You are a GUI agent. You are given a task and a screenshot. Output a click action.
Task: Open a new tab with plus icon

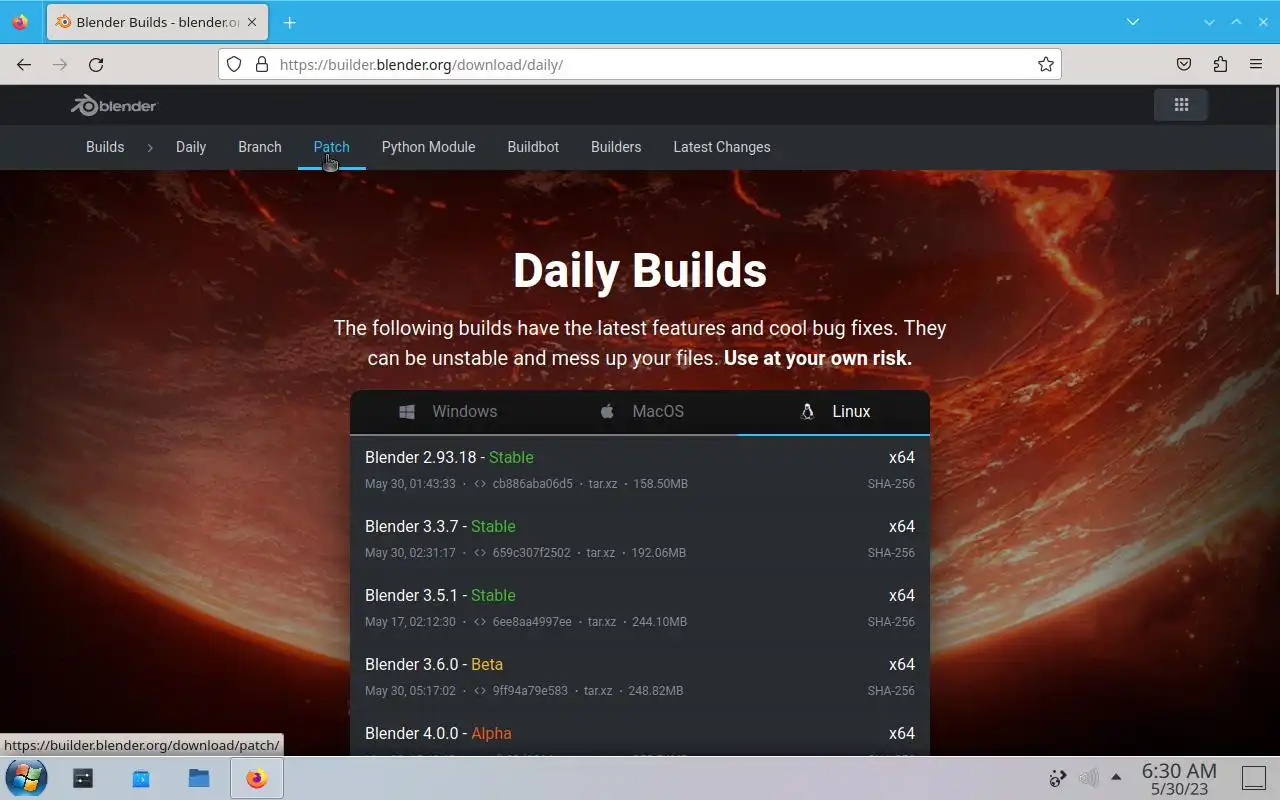pyautogui.click(x=289, y=22)
